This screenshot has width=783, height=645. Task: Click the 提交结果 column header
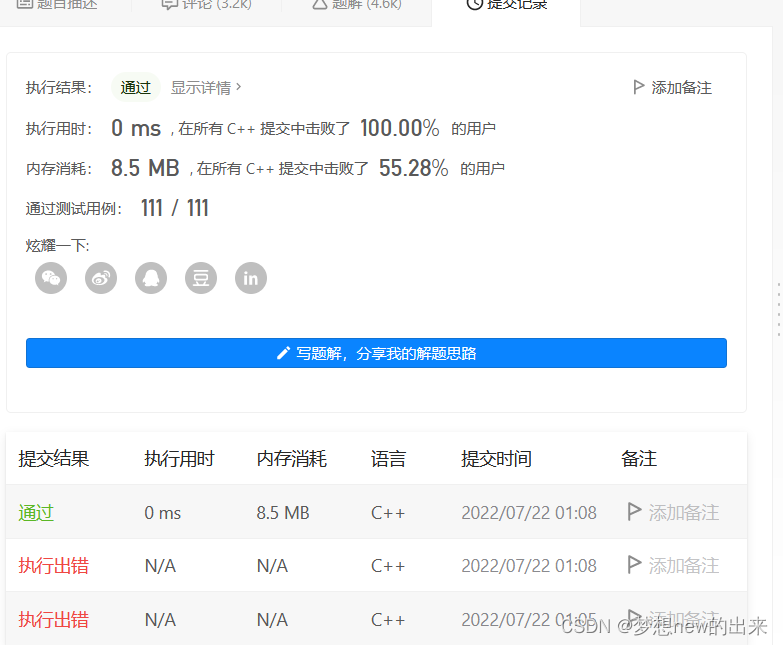point(53,459)
